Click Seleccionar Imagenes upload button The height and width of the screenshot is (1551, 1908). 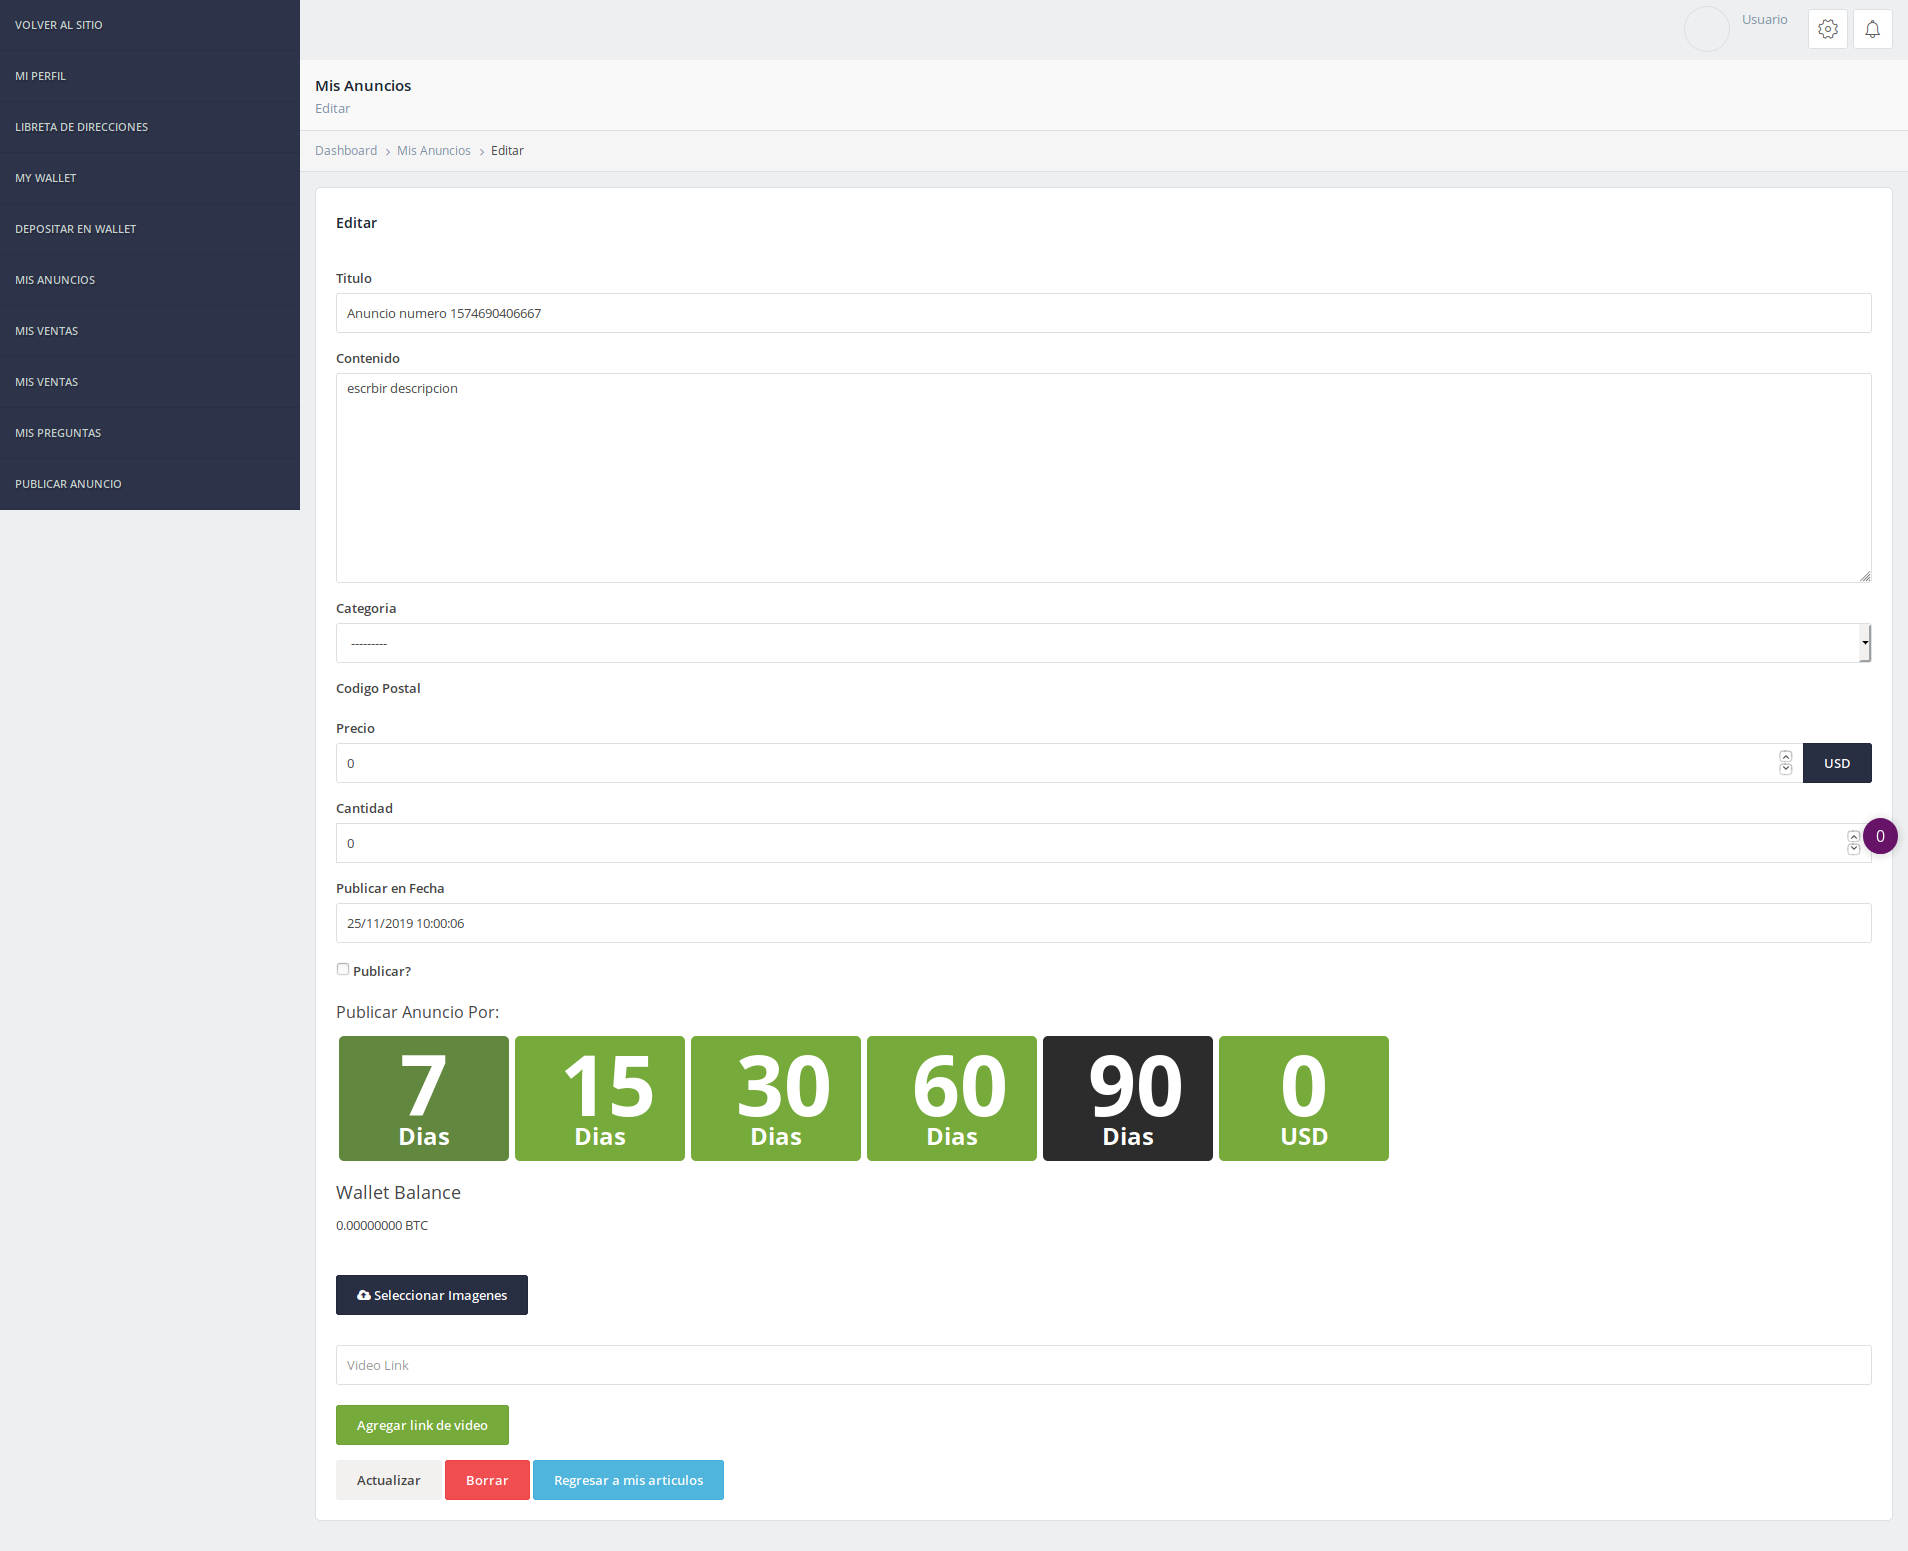tap(432, 1295)
